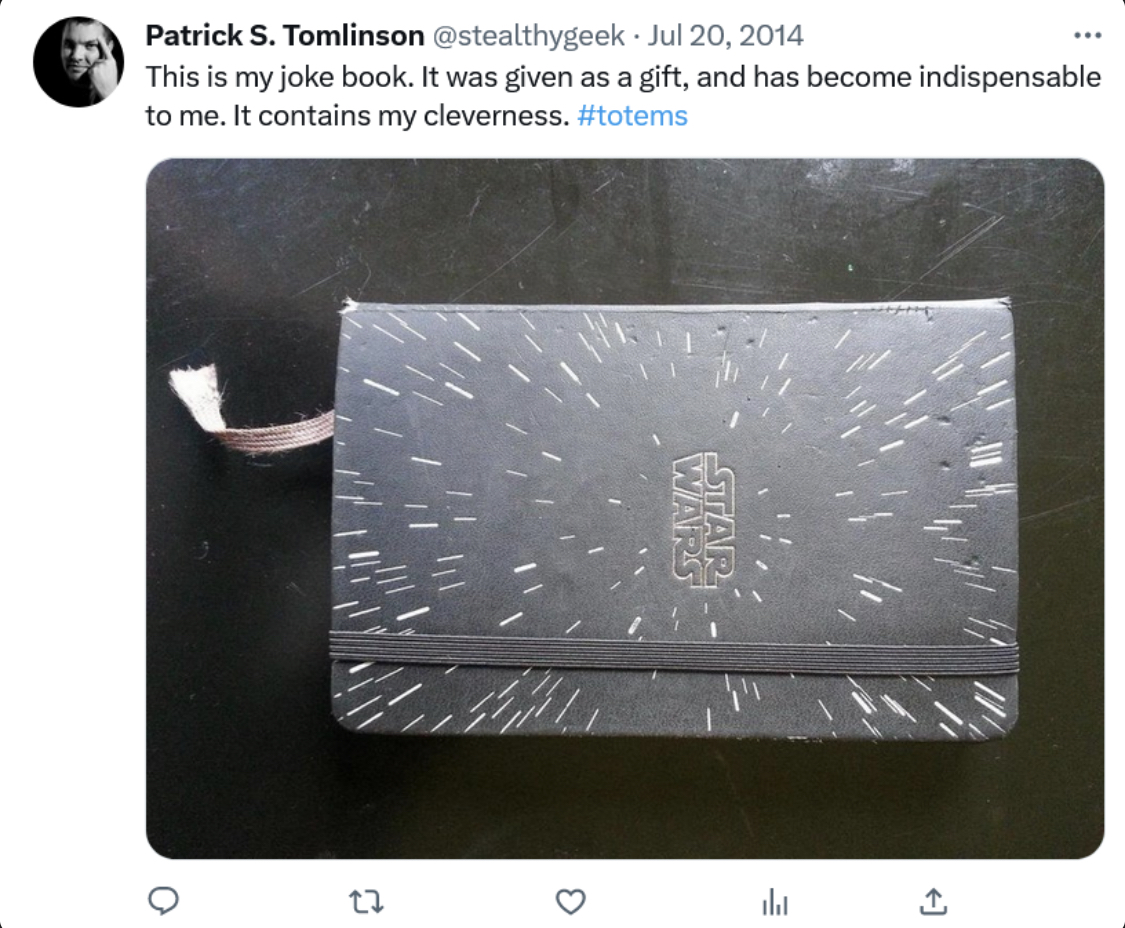Viewport: 1125px width, 928px height.
Task: Like the tweet with the heart icon
Action: pyautogui.click(x=571, y=901)
